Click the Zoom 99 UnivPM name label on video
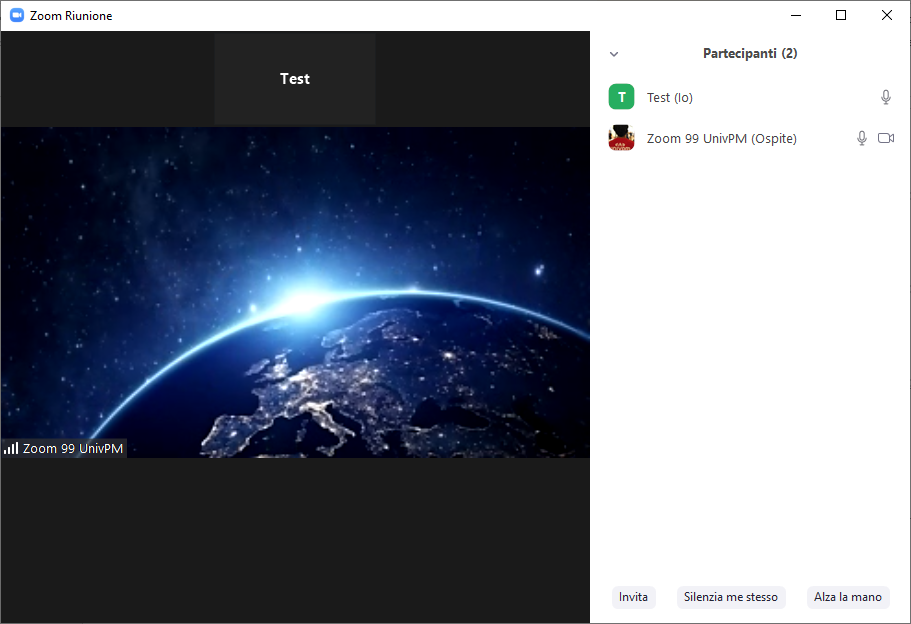Viewport: 911px width, 624px height. click(73, 449)
